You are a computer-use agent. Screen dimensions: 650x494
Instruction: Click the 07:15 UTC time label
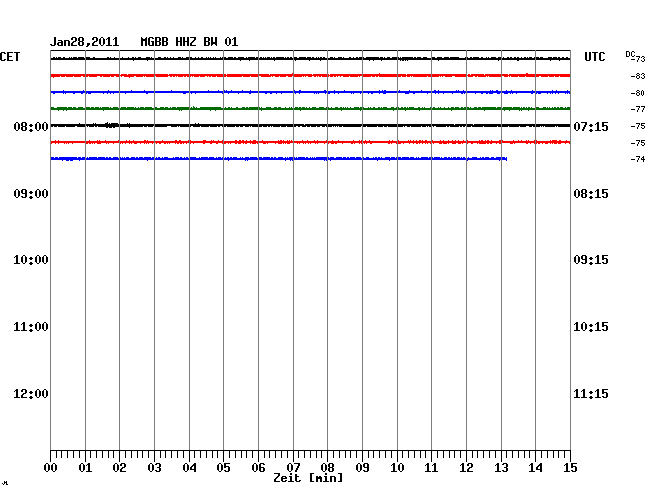[591, 126]
